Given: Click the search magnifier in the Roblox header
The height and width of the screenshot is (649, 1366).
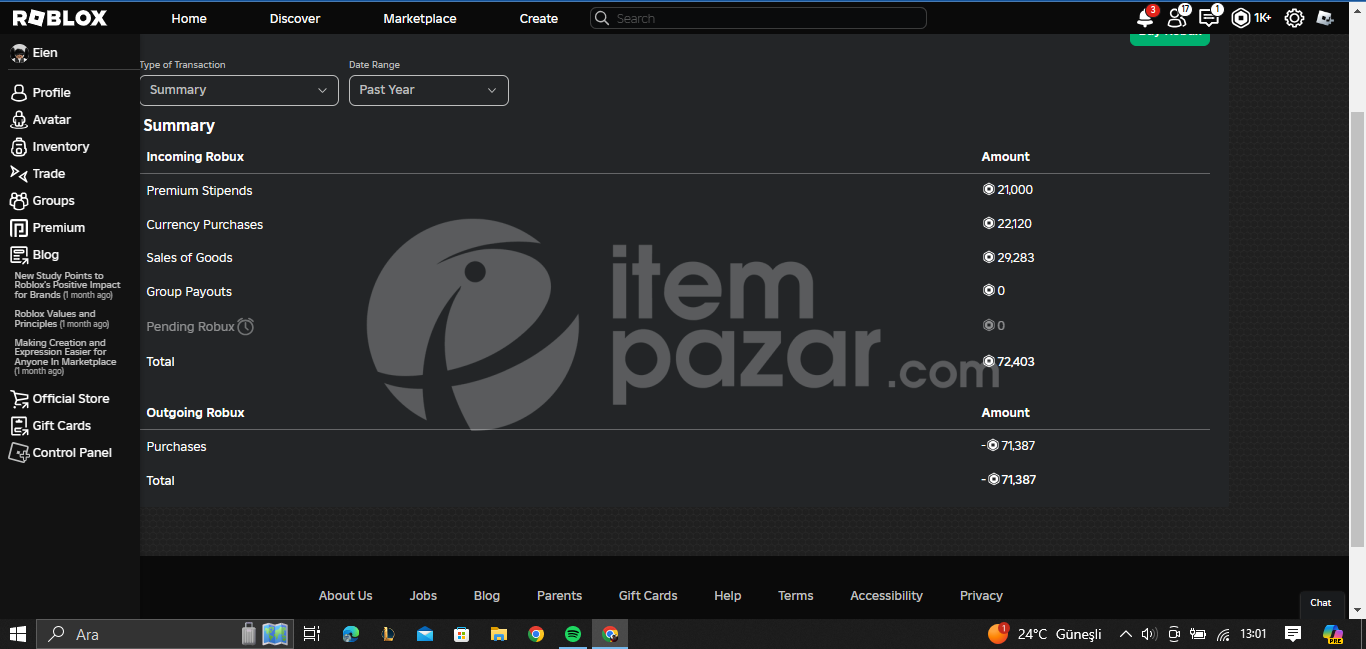Looking at the screenshot, I should tap(602, 18).
